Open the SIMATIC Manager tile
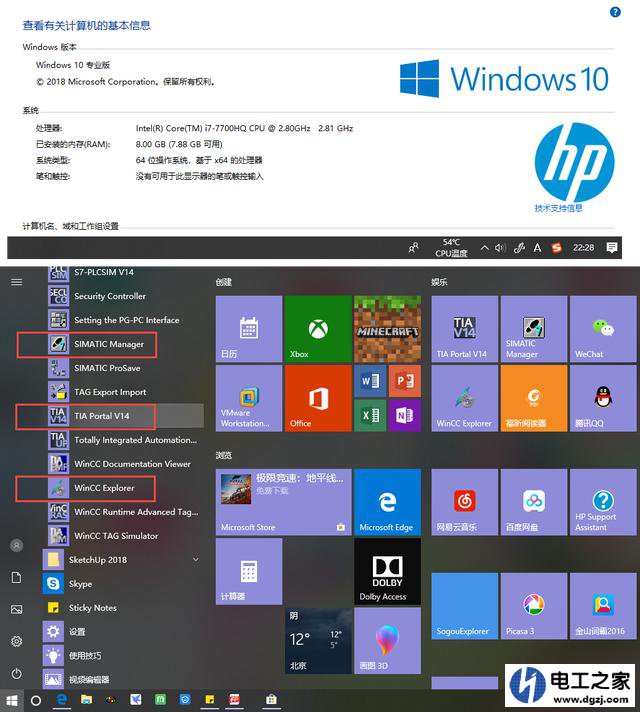The height and width of the screenshot is (712, 640). pyautogui.click(x=534, y=329)
